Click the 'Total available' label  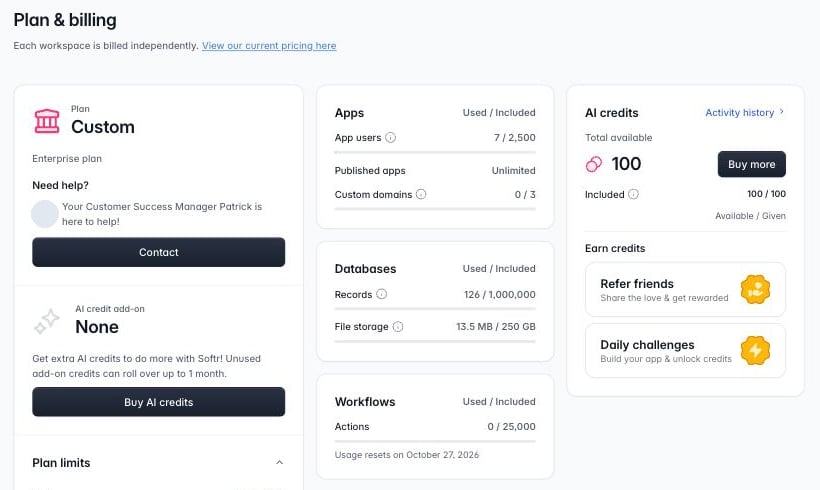tap(619, 138)
